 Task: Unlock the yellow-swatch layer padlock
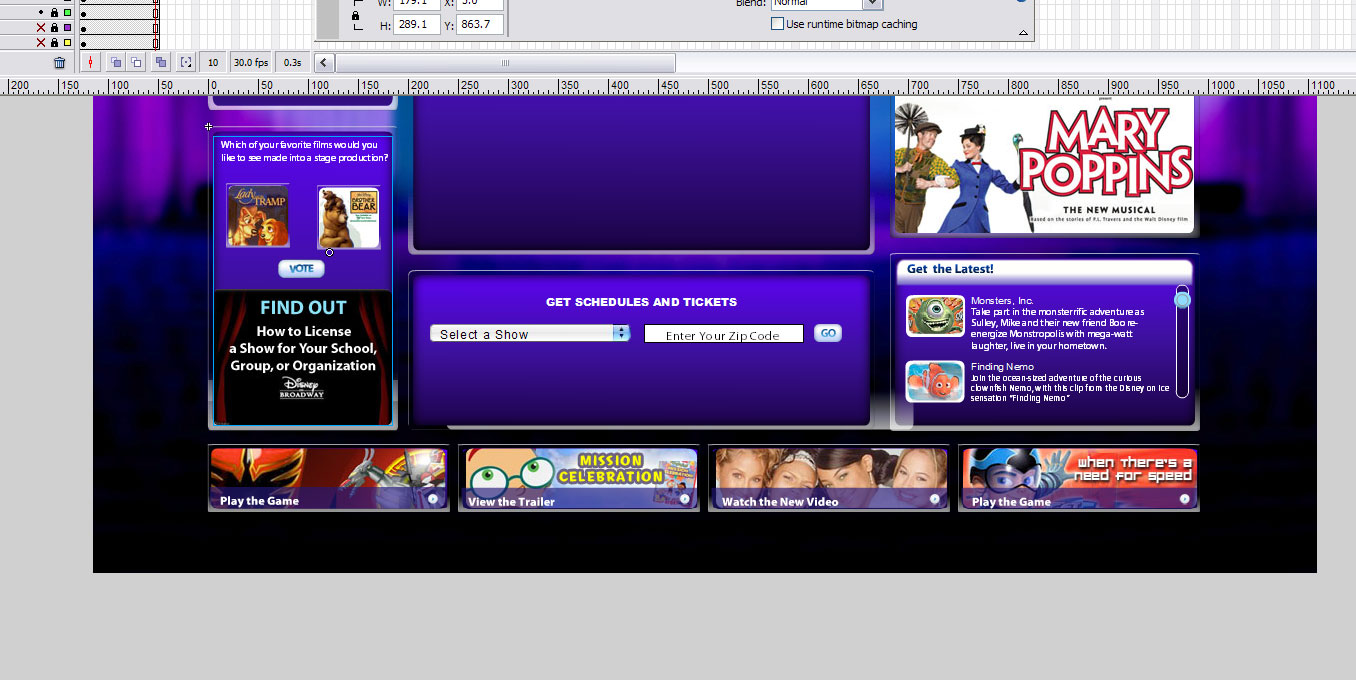pos(55,43)
